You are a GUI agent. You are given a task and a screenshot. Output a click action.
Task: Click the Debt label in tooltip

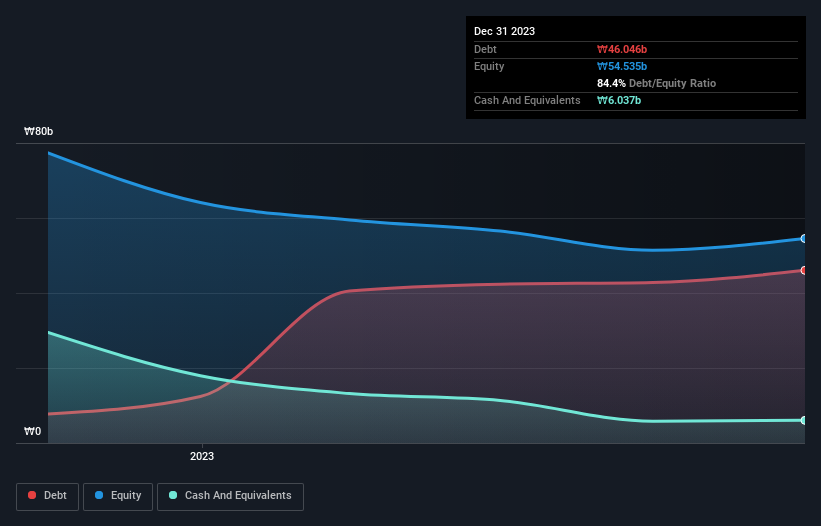485,49
